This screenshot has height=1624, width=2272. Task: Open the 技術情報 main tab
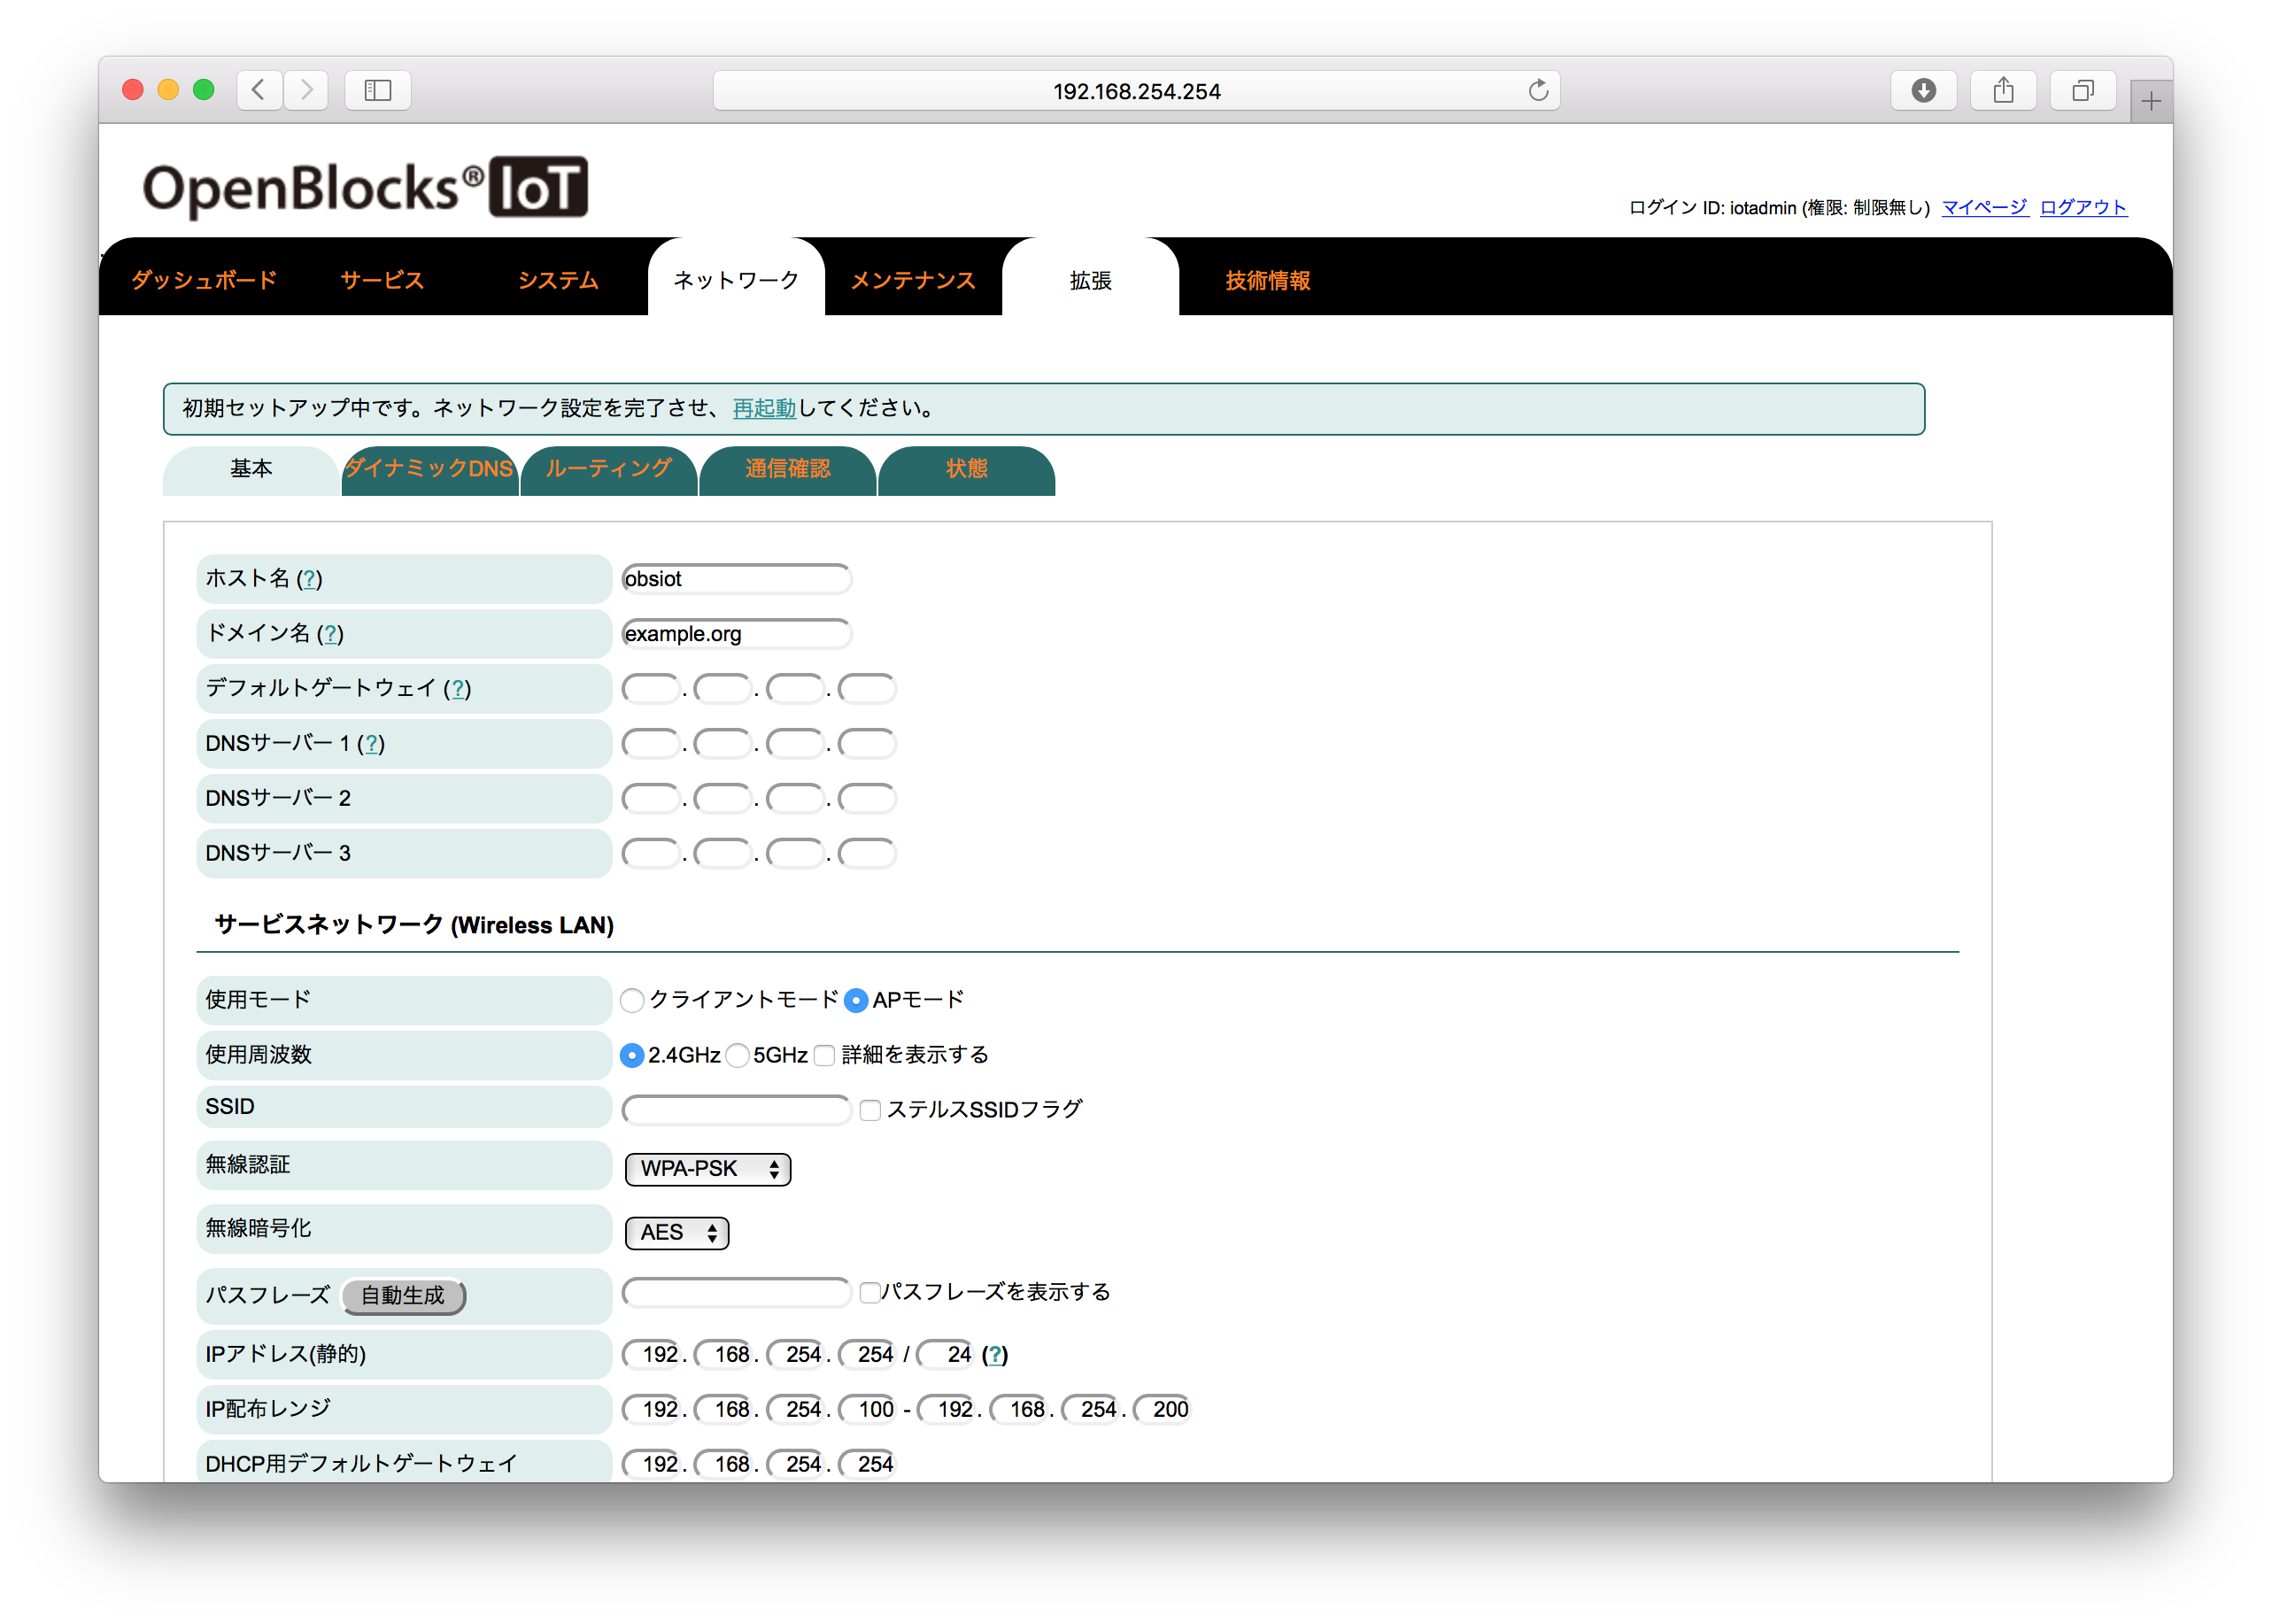[1267, 280]
